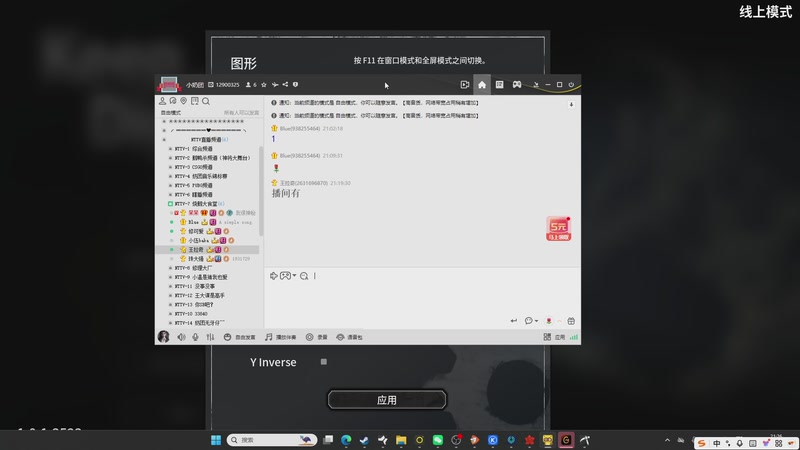800x450 pixels.
Task: Open Microsoft Edge from the taskbar
Action: (x=346, y=440)
